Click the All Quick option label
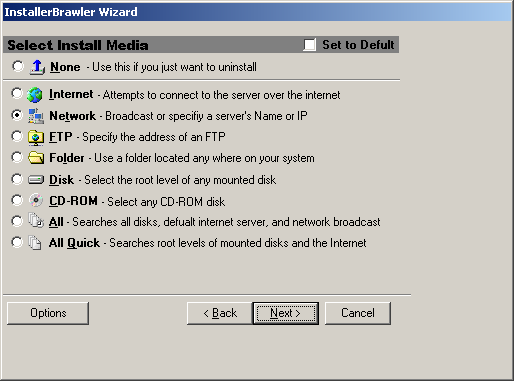Viewport: 514px width, 381px height. 74,243
